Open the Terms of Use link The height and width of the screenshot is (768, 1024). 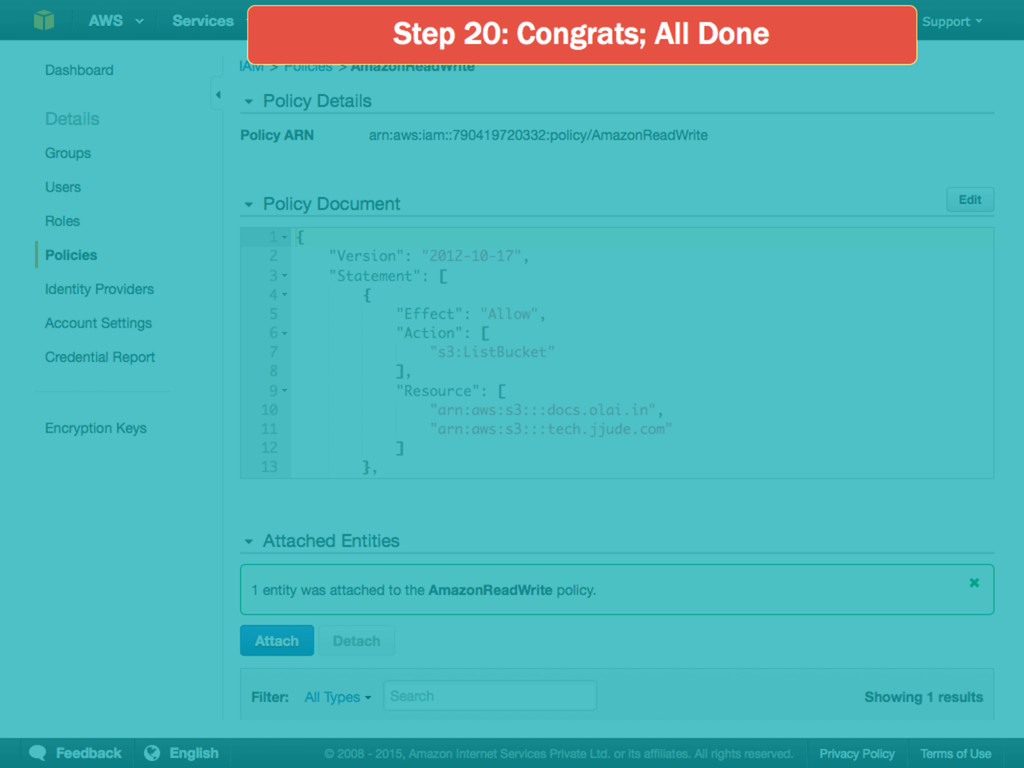click(955, 754)
